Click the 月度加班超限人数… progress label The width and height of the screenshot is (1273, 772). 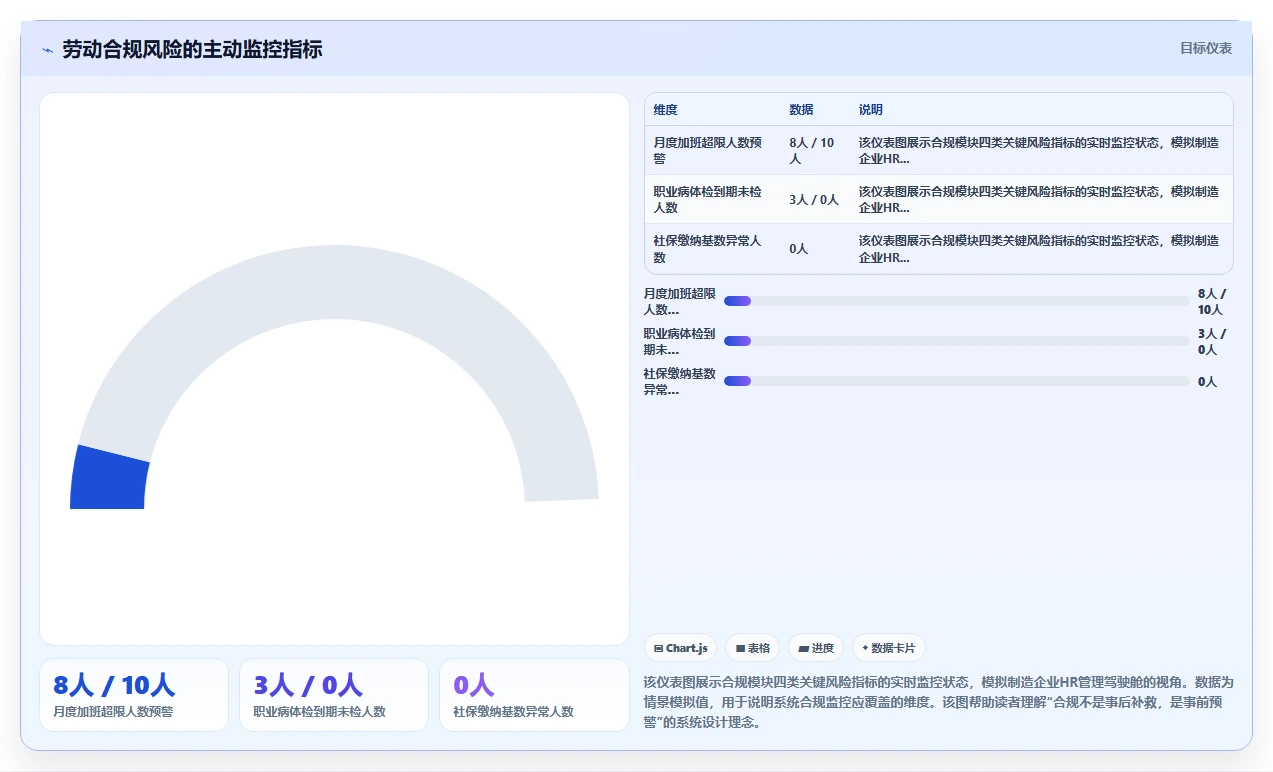click(680, 301)
